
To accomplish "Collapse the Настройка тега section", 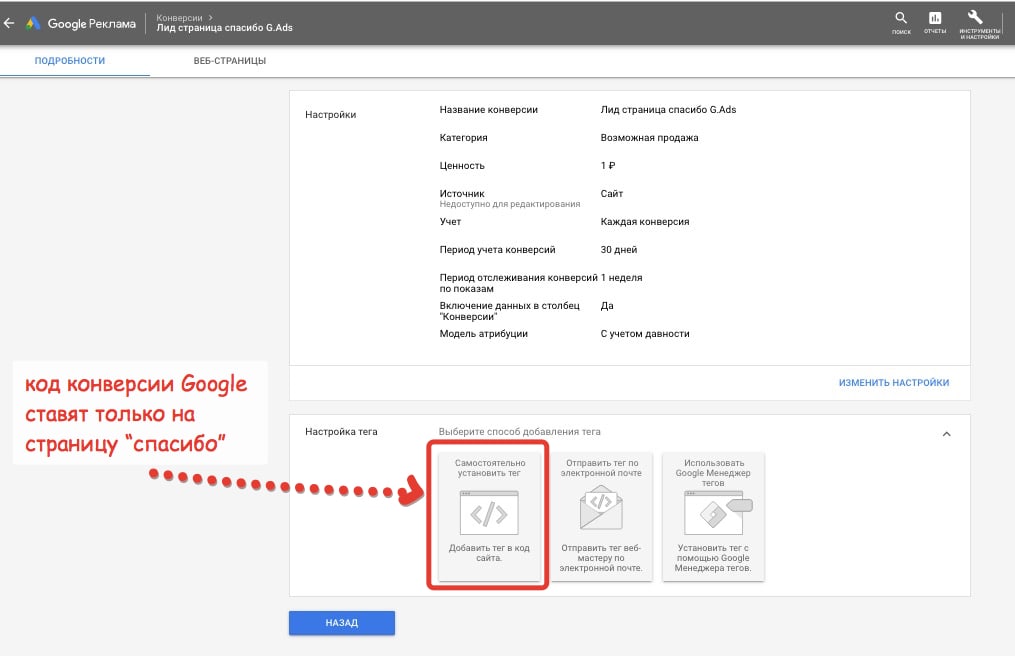I will (x=946, y=434).
